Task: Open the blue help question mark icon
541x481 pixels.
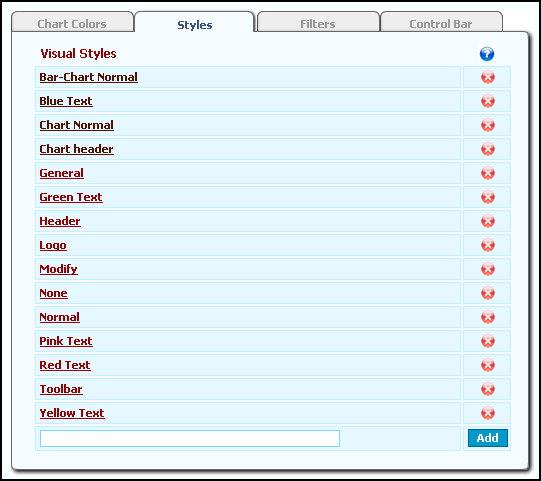Action: 487,54
